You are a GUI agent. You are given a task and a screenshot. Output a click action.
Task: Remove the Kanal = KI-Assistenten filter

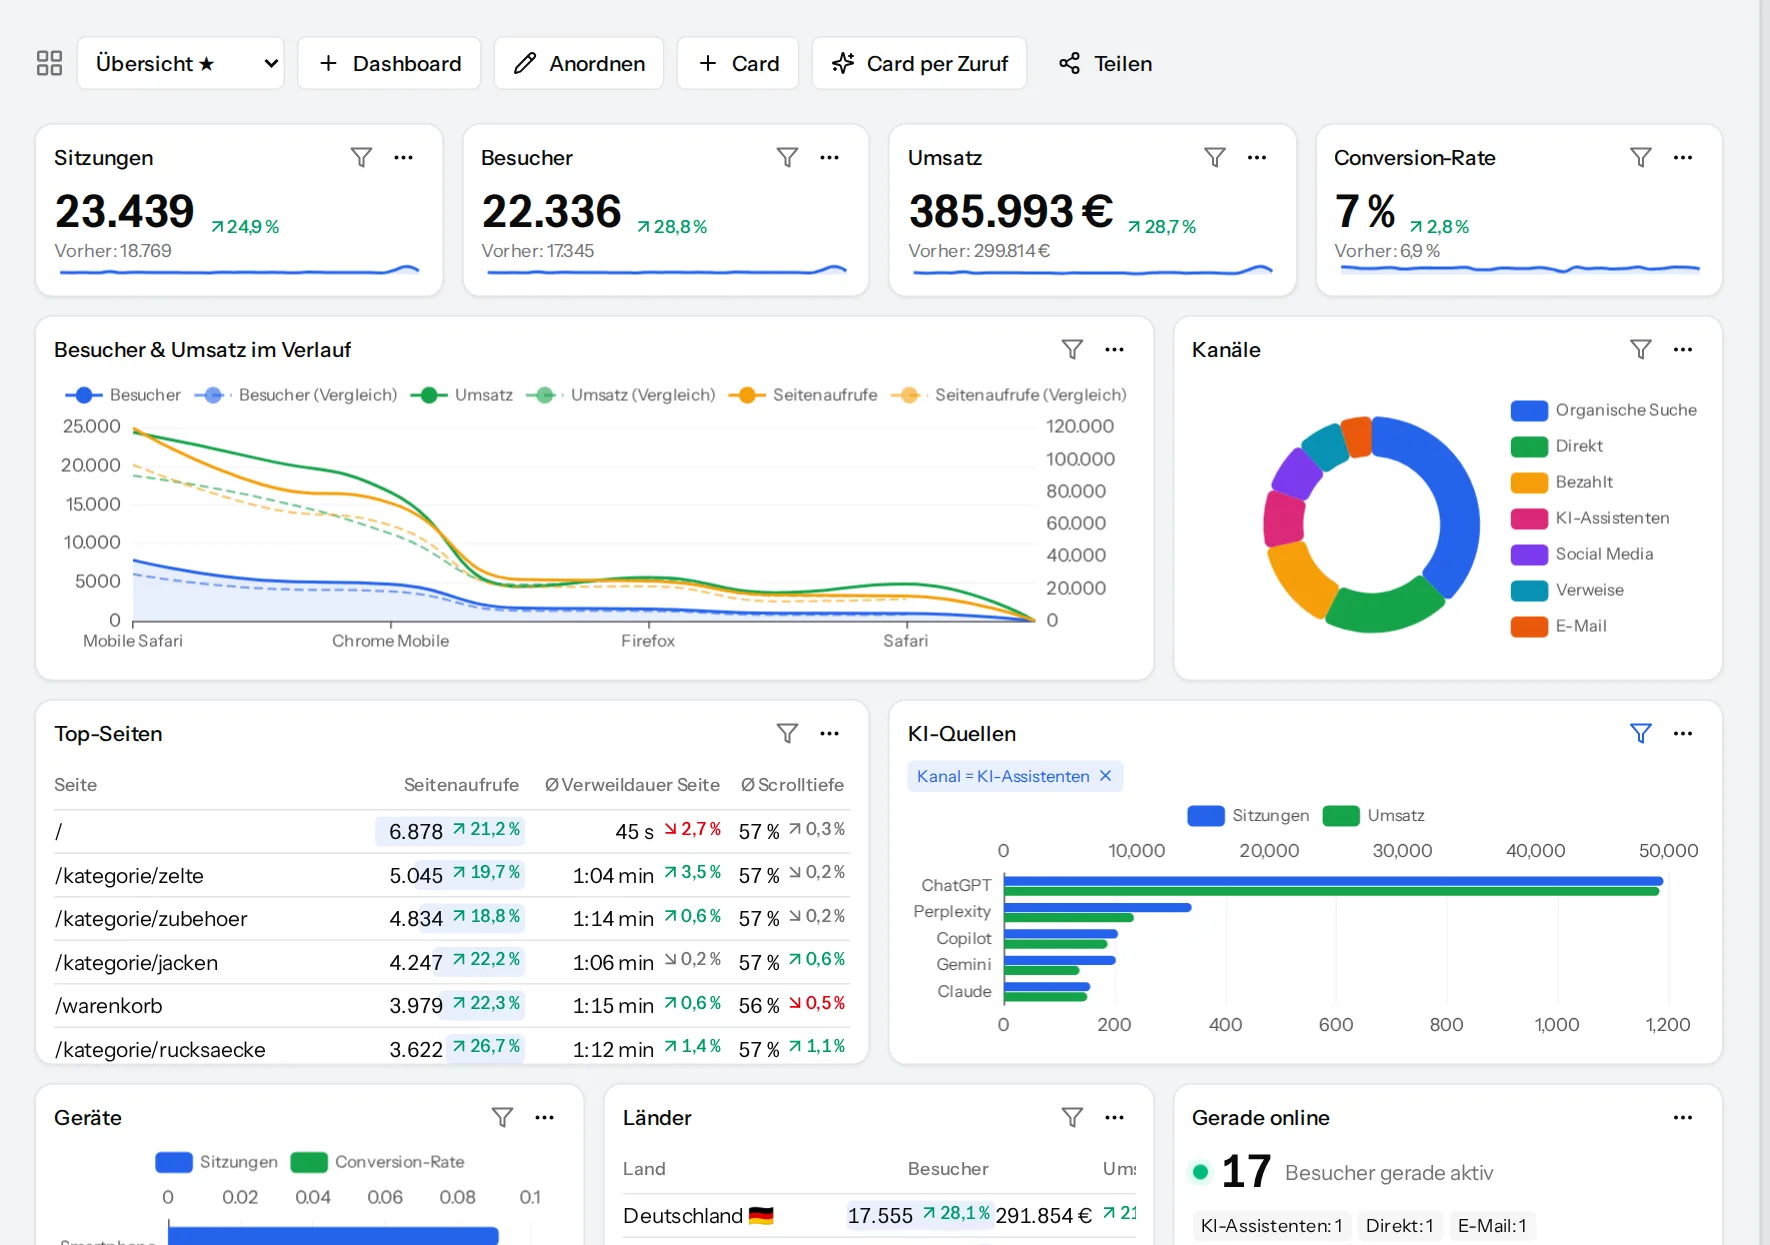[x=1105, y=776]
